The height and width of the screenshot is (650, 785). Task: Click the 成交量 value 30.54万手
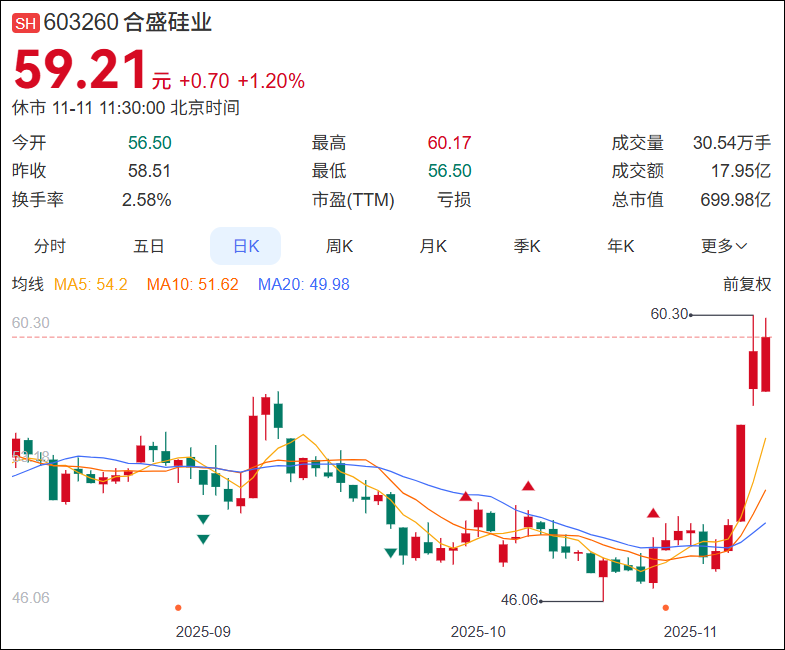pos(731,143)
